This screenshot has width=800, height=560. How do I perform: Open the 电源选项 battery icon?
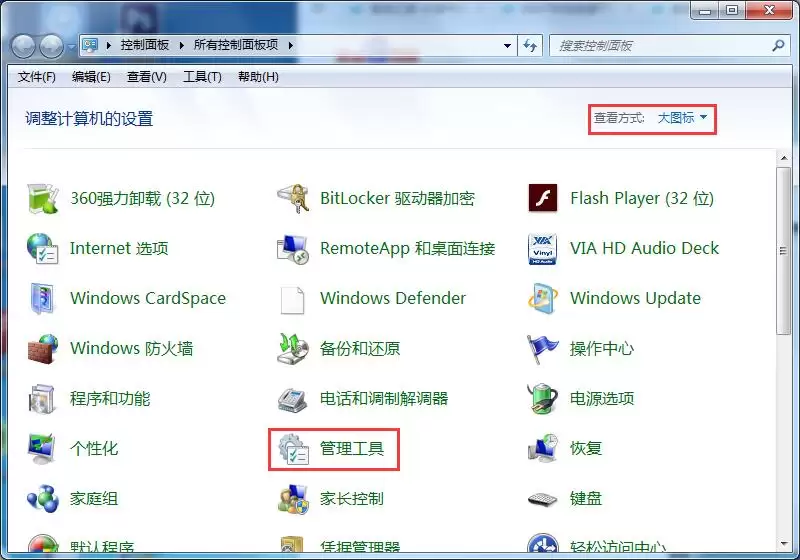pyautogui.click(x=543, y=398)
